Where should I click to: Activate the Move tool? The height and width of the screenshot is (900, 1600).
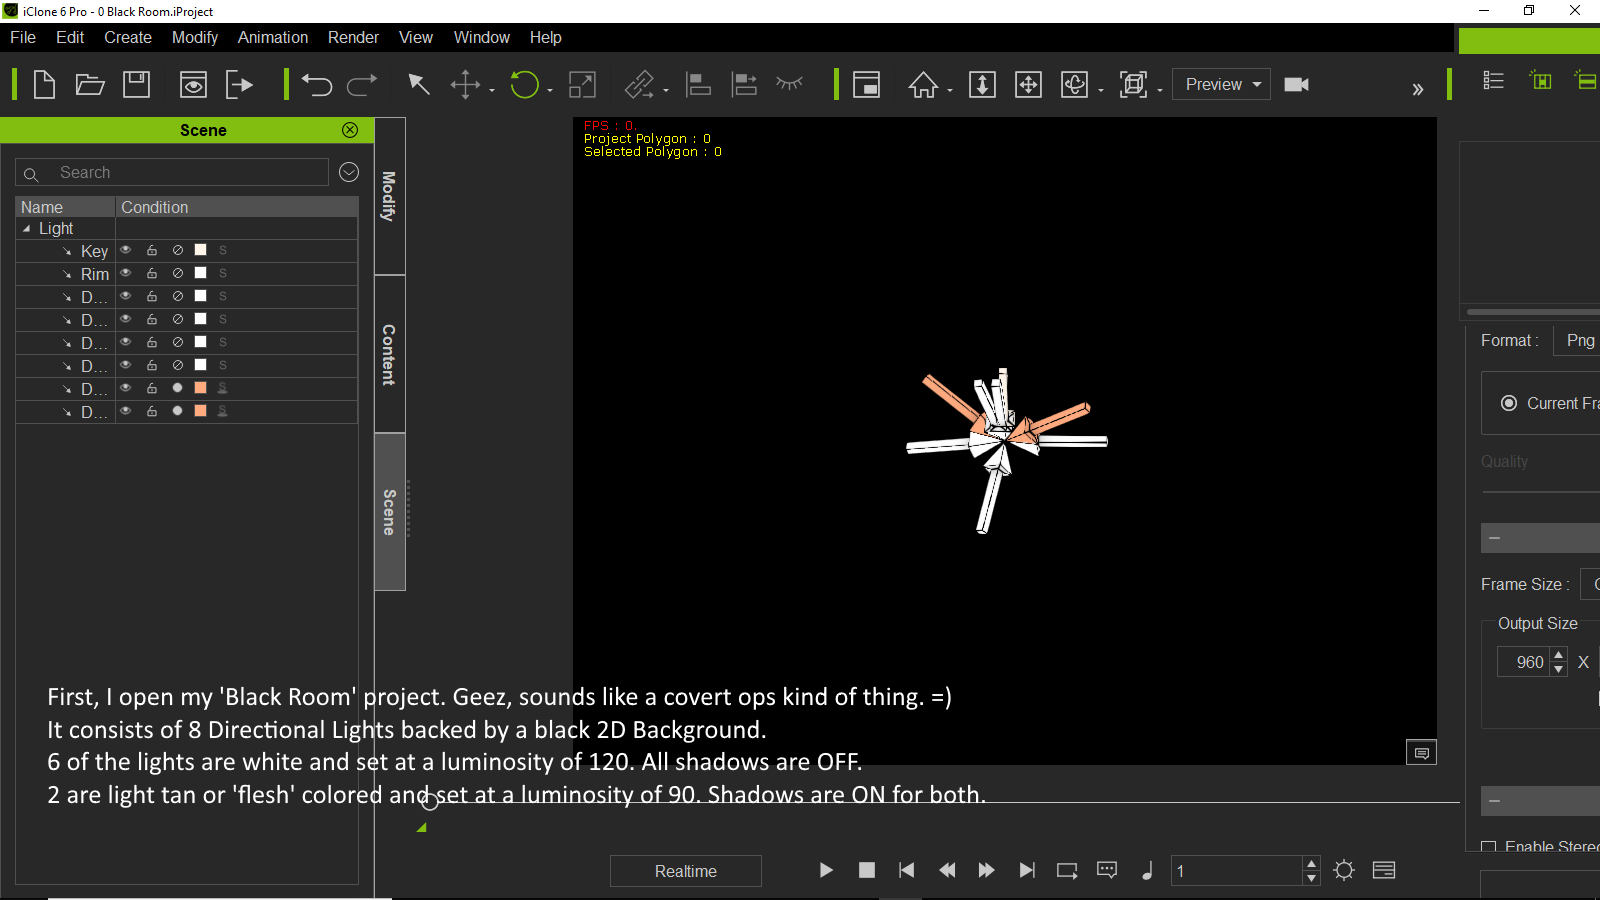(465, 85)
